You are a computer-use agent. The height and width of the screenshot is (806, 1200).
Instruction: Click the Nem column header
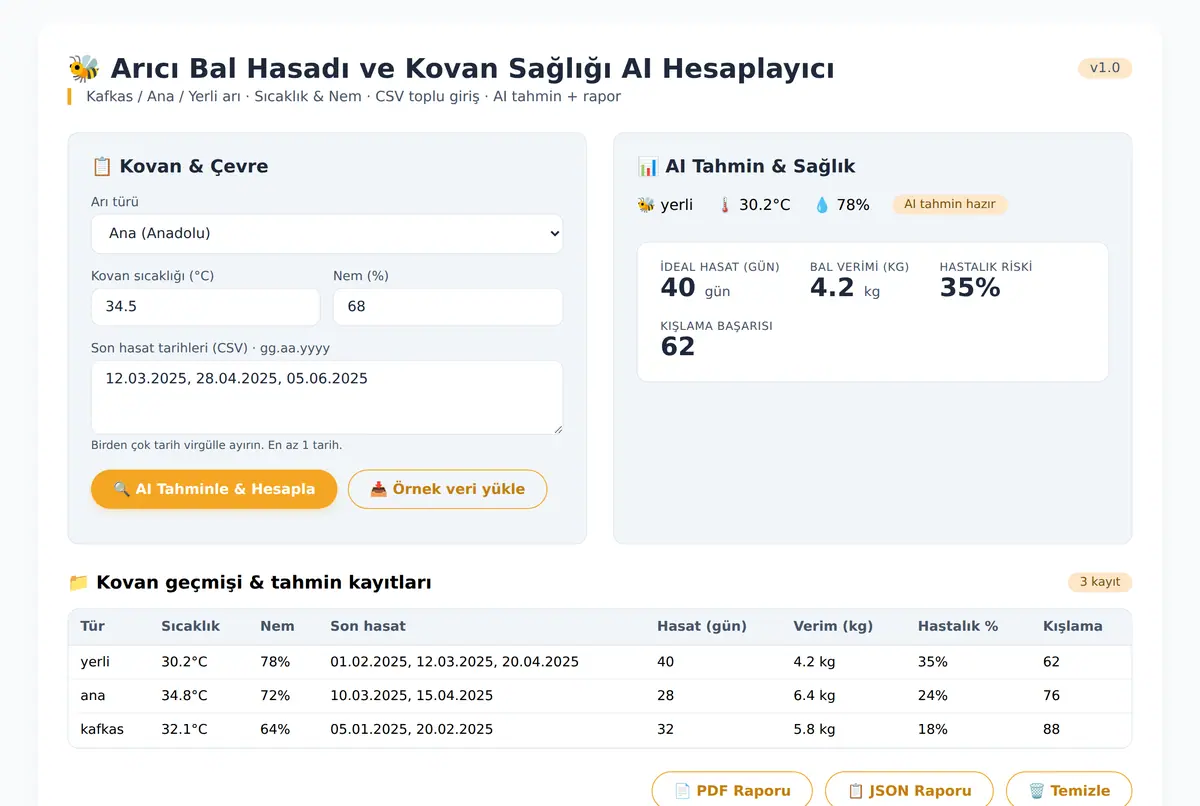click(277, 626)
